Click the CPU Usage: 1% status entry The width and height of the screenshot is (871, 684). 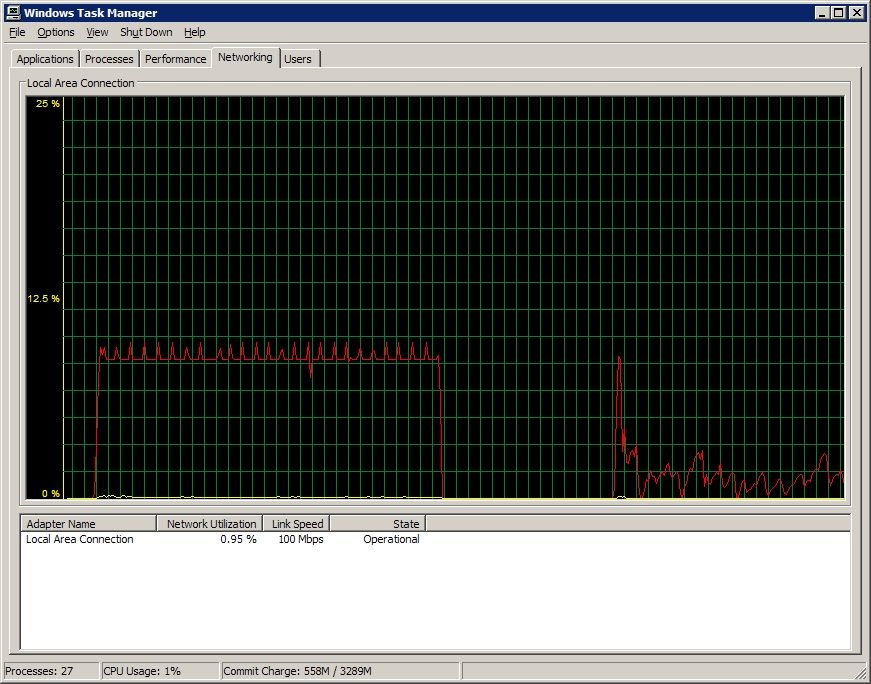click(x=161, y=671)
